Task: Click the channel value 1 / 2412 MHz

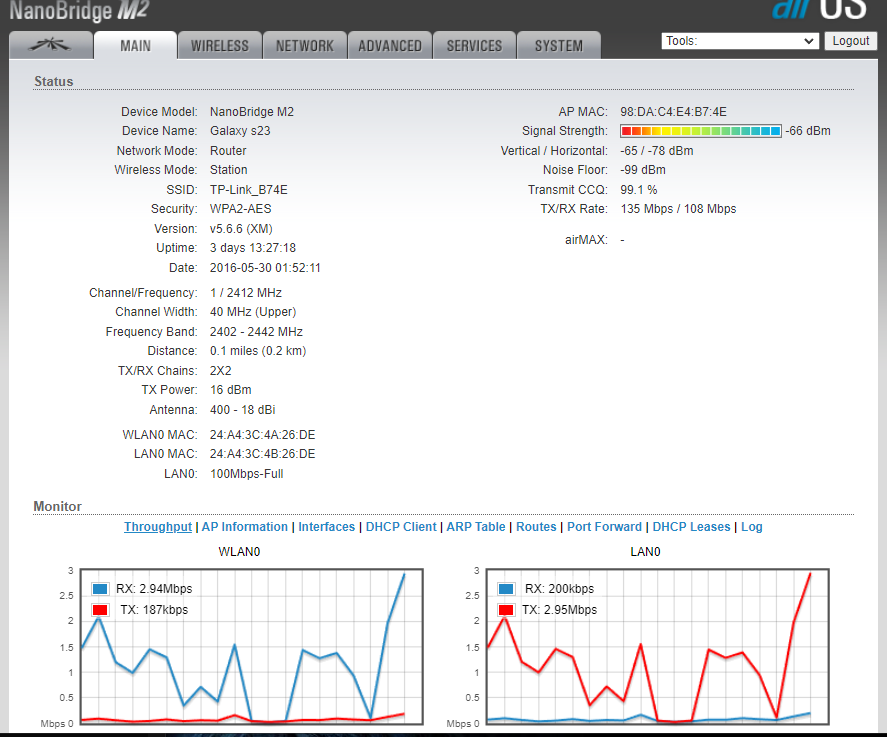Action: [x=246, y=293]
